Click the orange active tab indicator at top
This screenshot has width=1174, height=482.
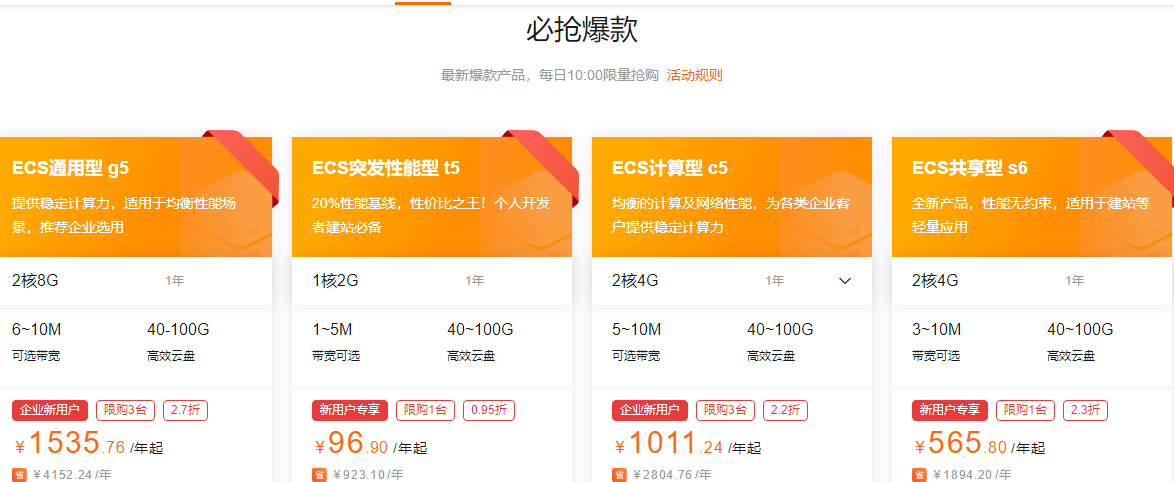tap(423, 2)
